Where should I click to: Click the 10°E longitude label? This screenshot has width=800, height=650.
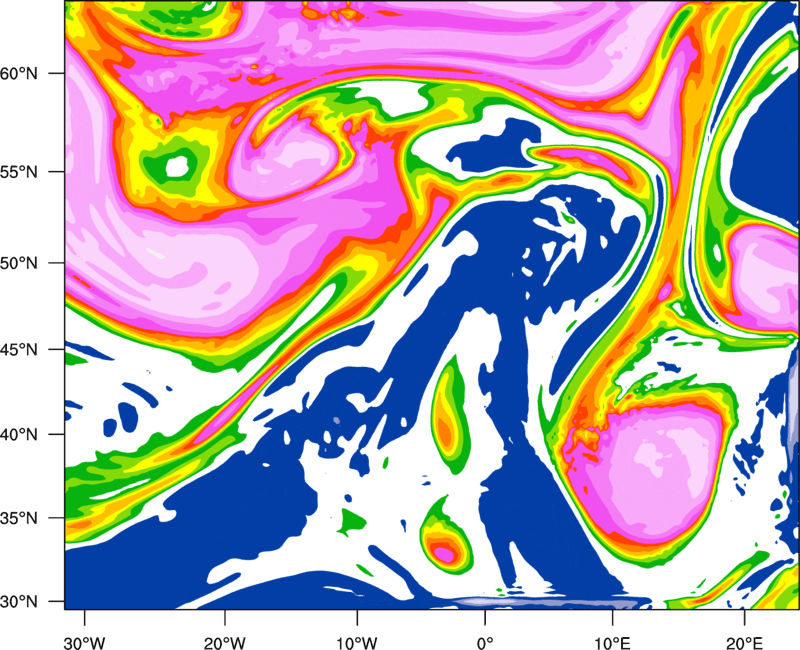(612, 643)
